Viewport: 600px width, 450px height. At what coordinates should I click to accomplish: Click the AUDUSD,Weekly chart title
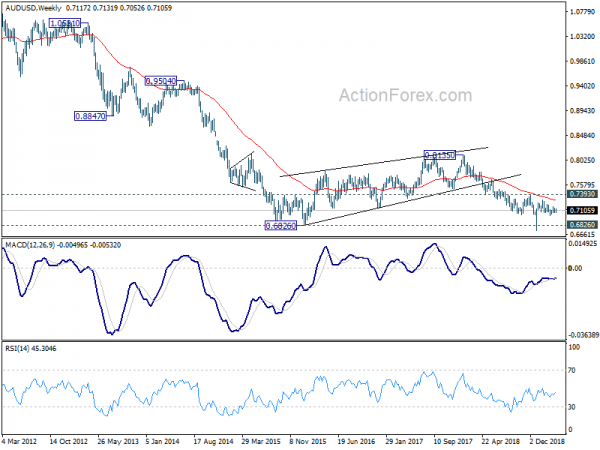coord(33,8)
